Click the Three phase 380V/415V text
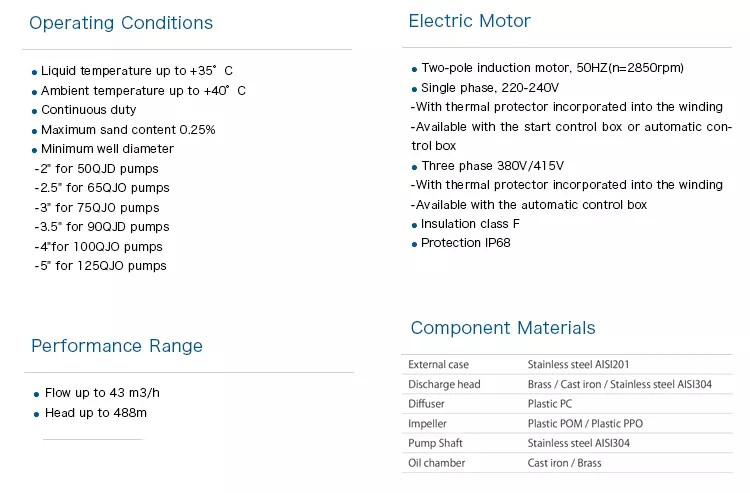The height and width of the screenshot is (493, 750). [x=493, y=166]
